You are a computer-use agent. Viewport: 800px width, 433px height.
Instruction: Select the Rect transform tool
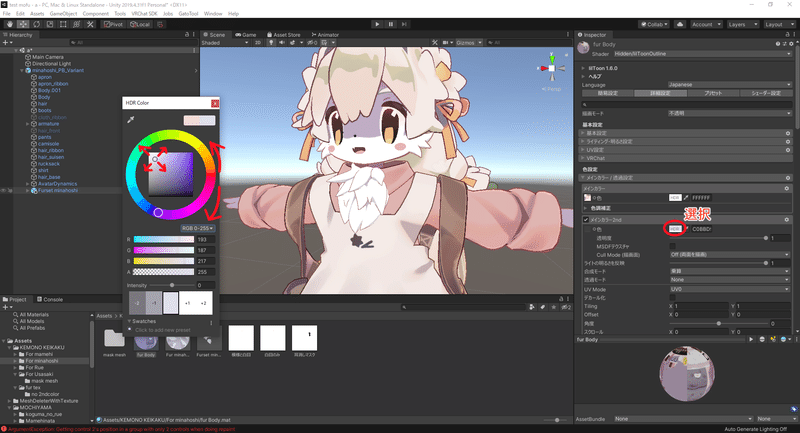(x=63, y=24)
